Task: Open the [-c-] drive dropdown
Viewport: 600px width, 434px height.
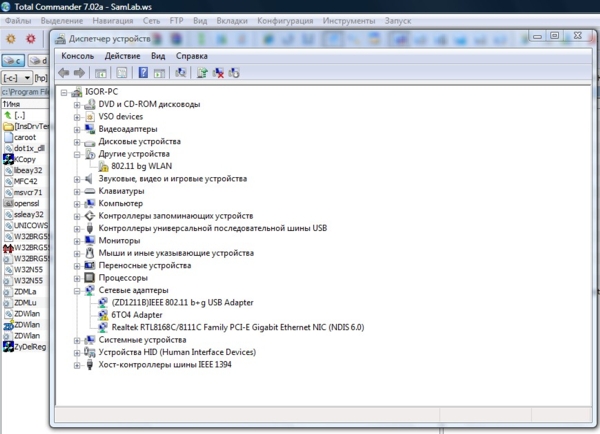Action: 17,78
